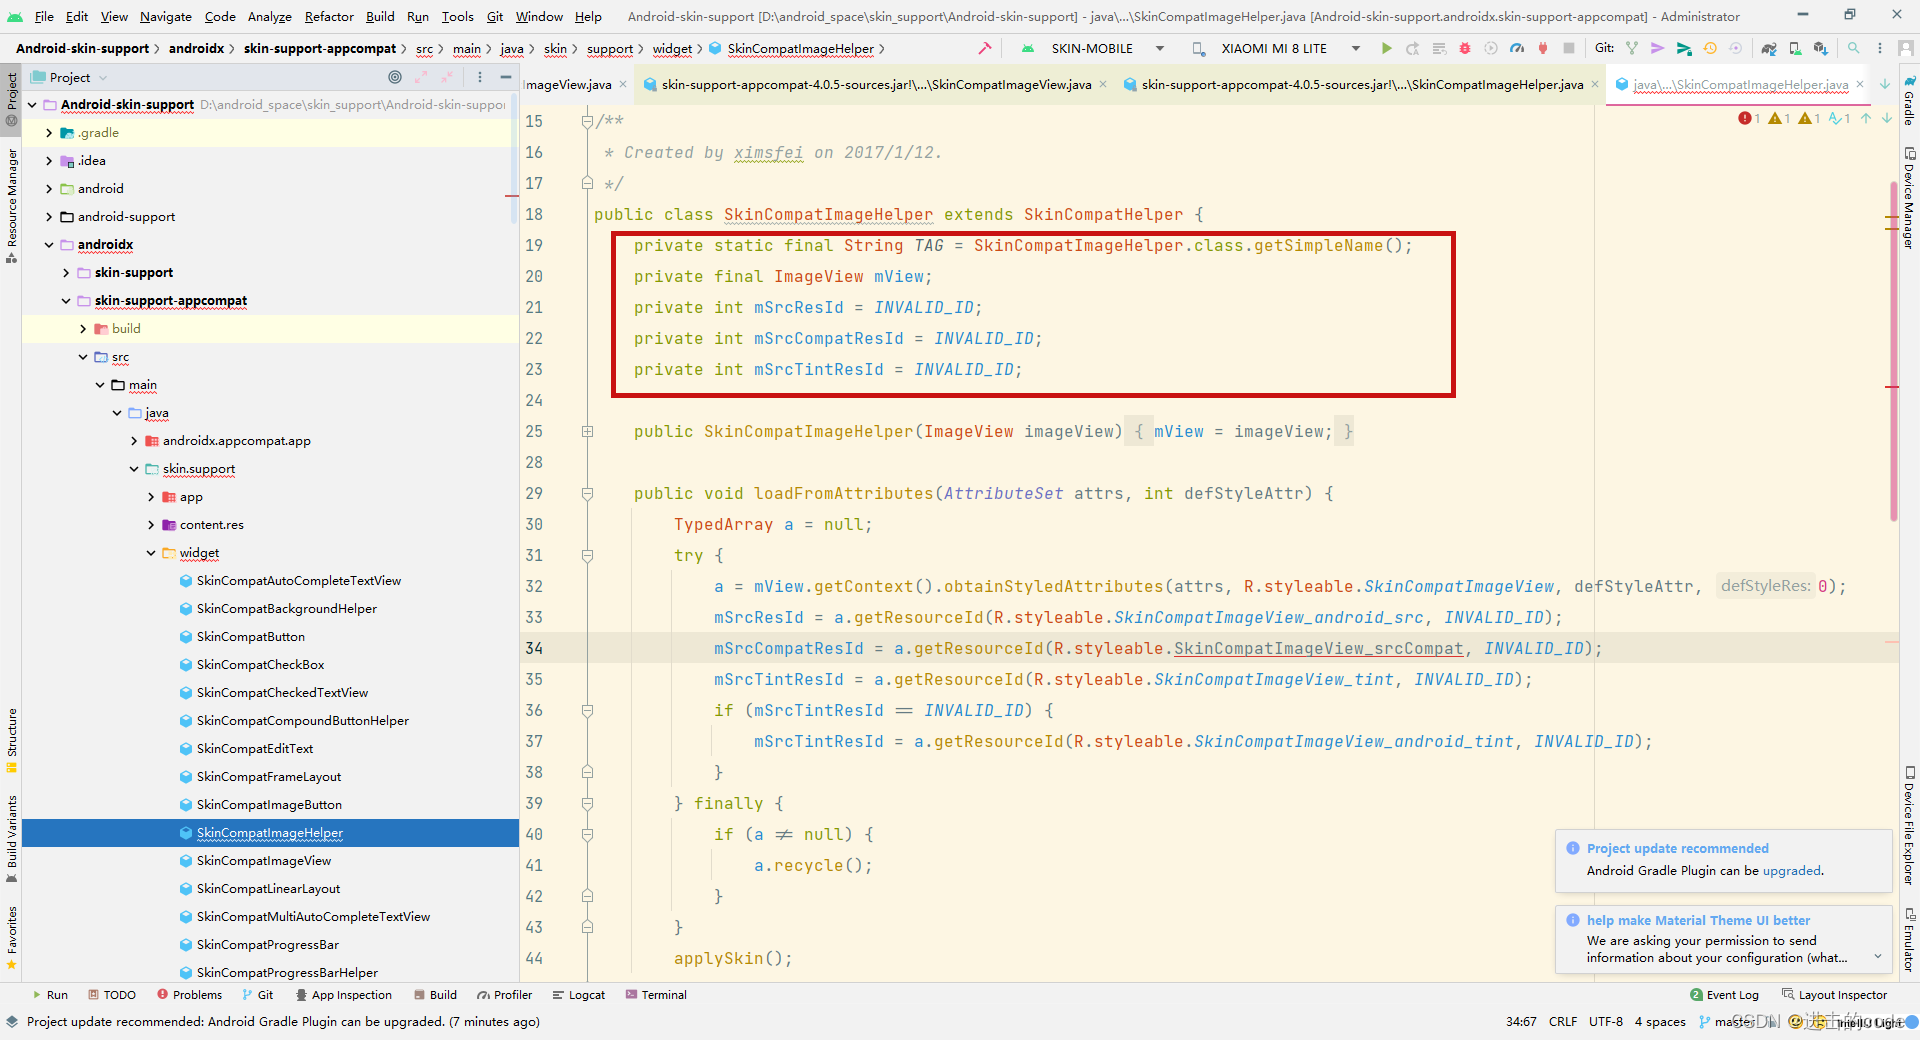Click the Git Update Project branch icon
1920x1040 pixels.
(x=1632, y=48)
